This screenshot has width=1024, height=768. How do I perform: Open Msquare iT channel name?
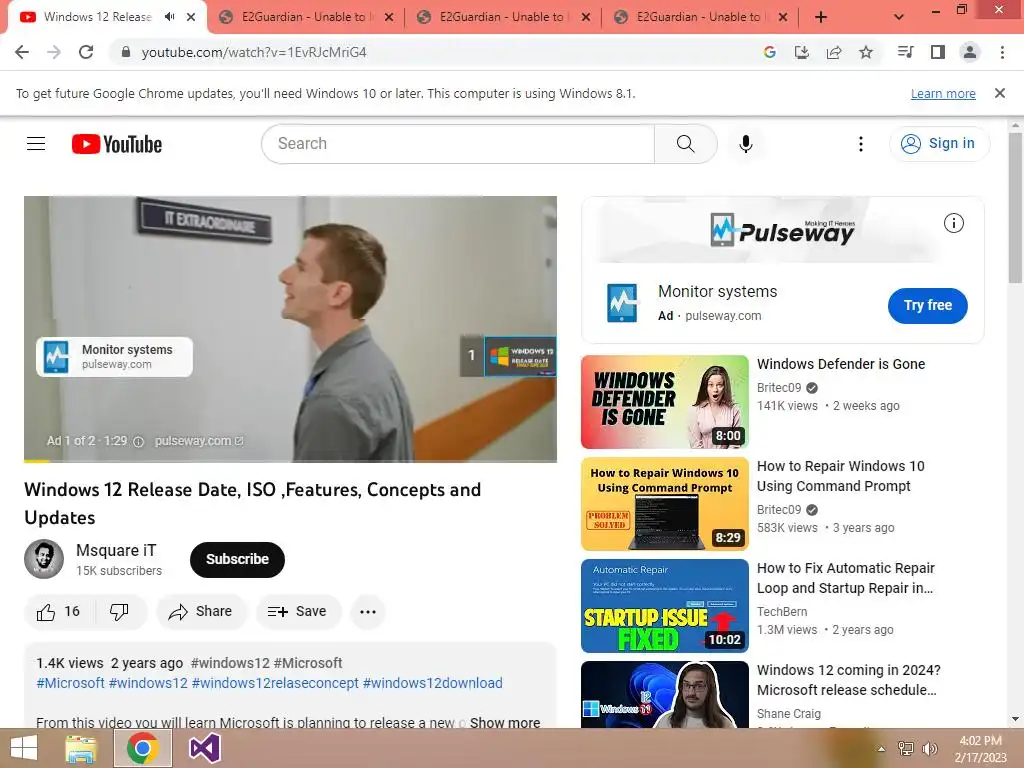pyautogui.click(x=116, y=551)
